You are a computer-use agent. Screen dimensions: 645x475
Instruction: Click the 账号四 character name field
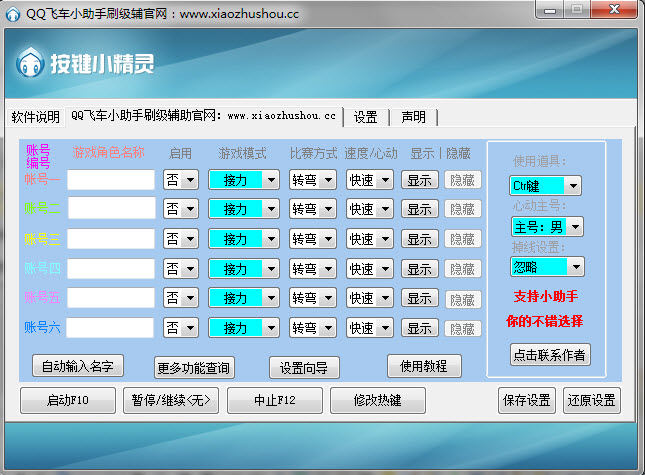pos(111,269)
